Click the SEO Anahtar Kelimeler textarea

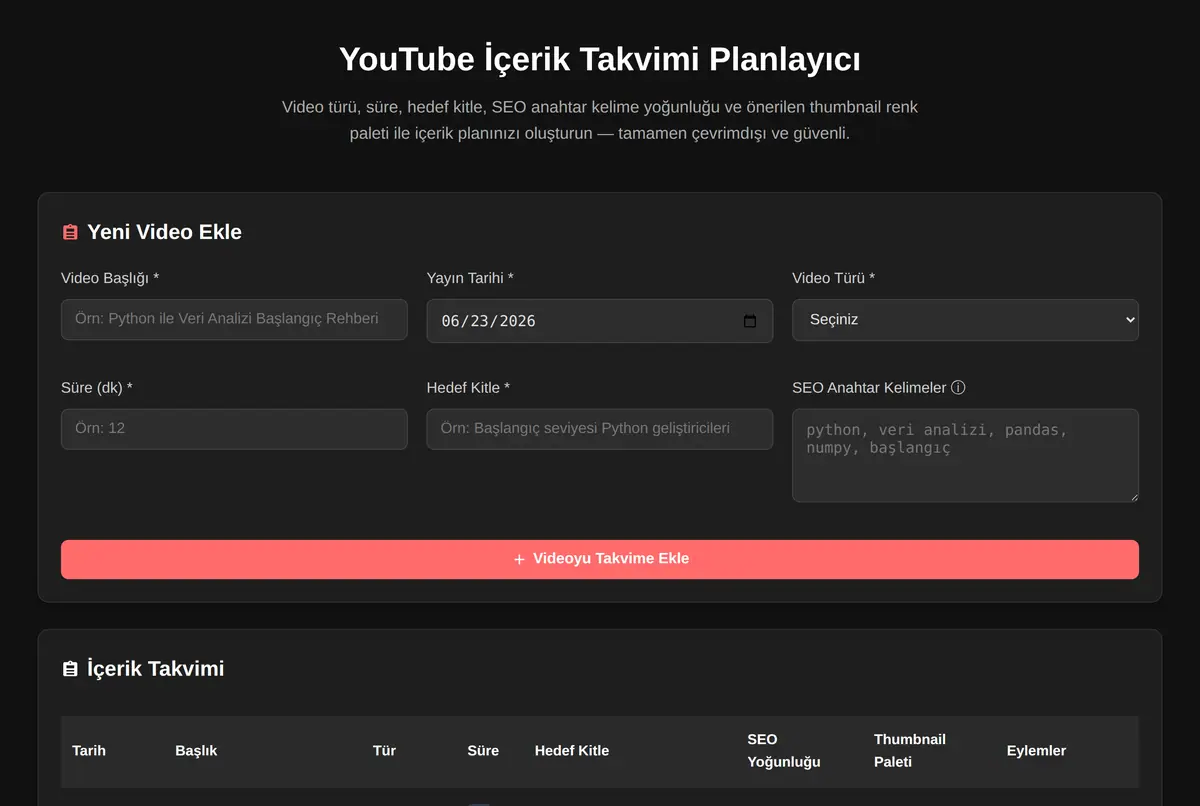(x=965, y=455)
